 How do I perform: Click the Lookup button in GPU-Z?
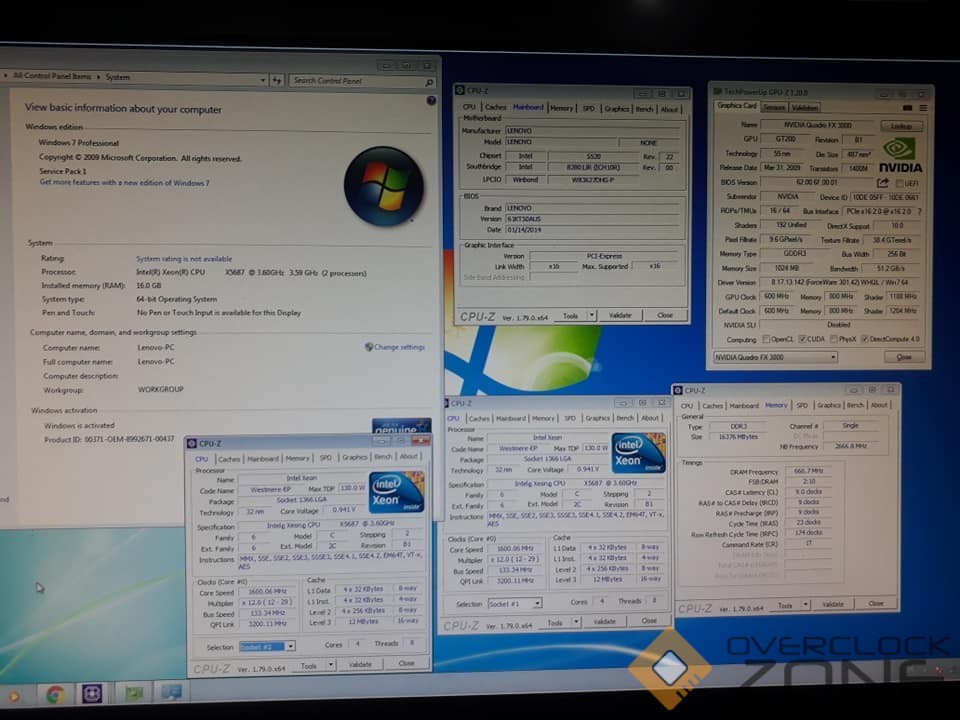coord(901,126)
